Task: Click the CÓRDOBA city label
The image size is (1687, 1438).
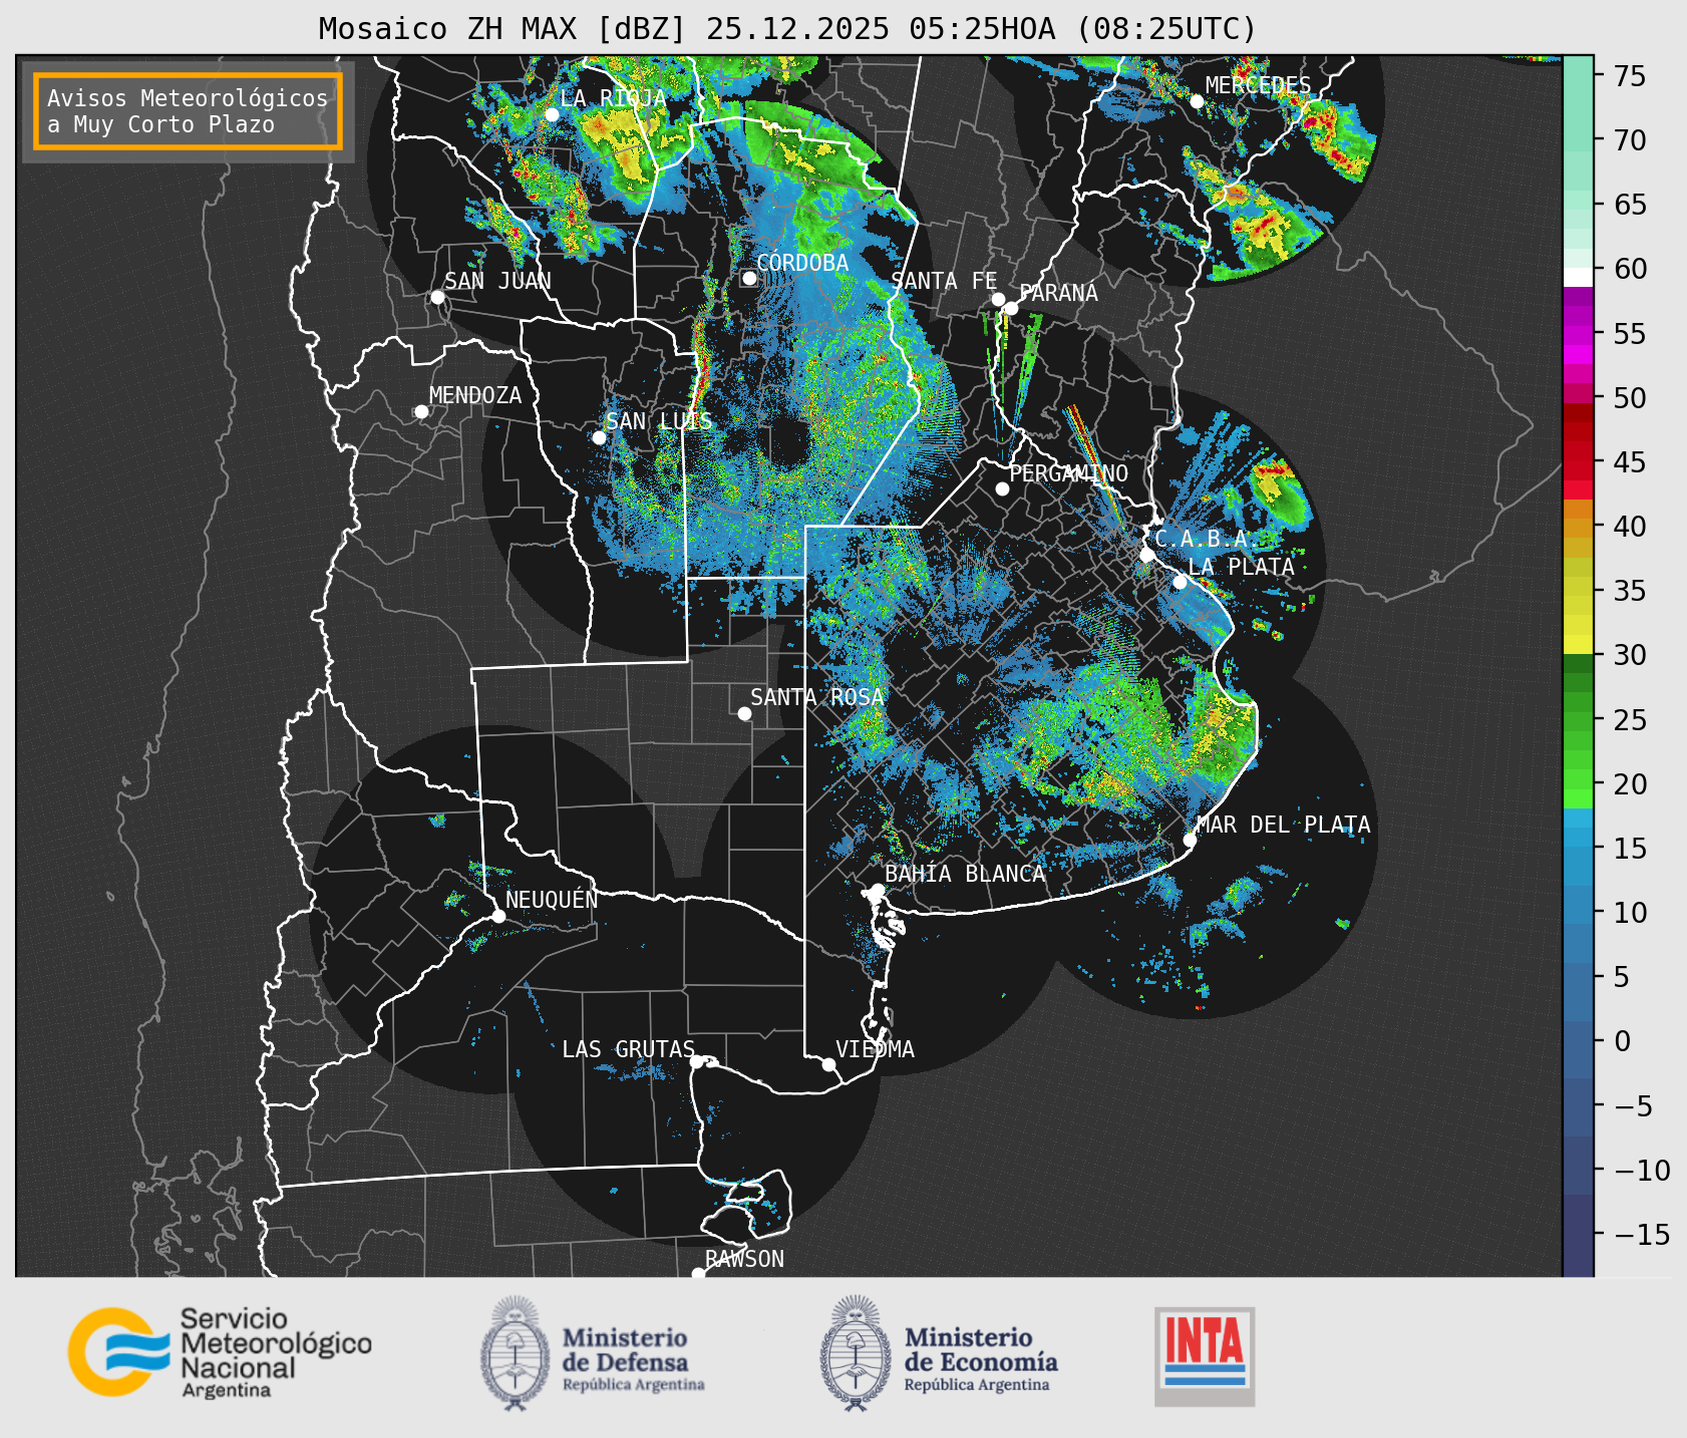Action: click(x=802, y=263)
